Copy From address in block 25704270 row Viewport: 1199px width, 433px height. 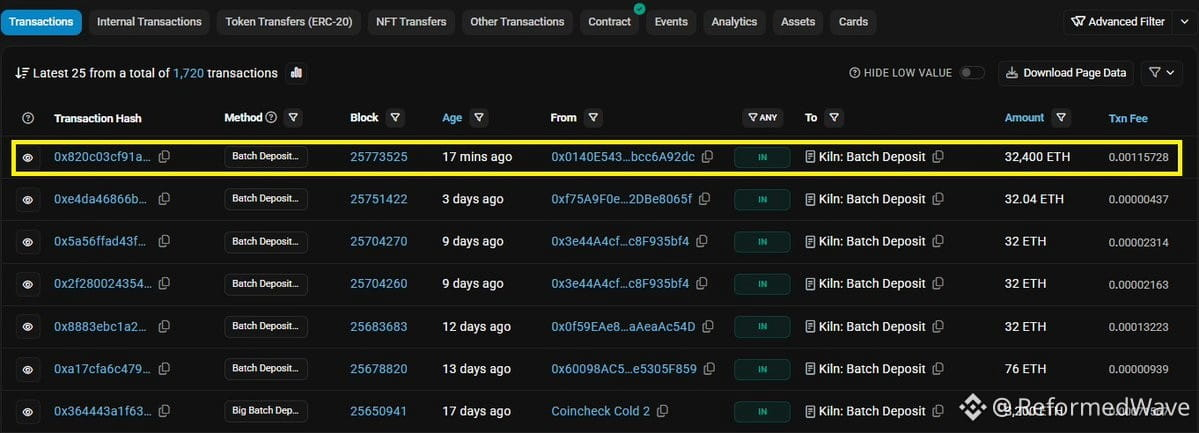pyautogui.click(x=702, y=241)
